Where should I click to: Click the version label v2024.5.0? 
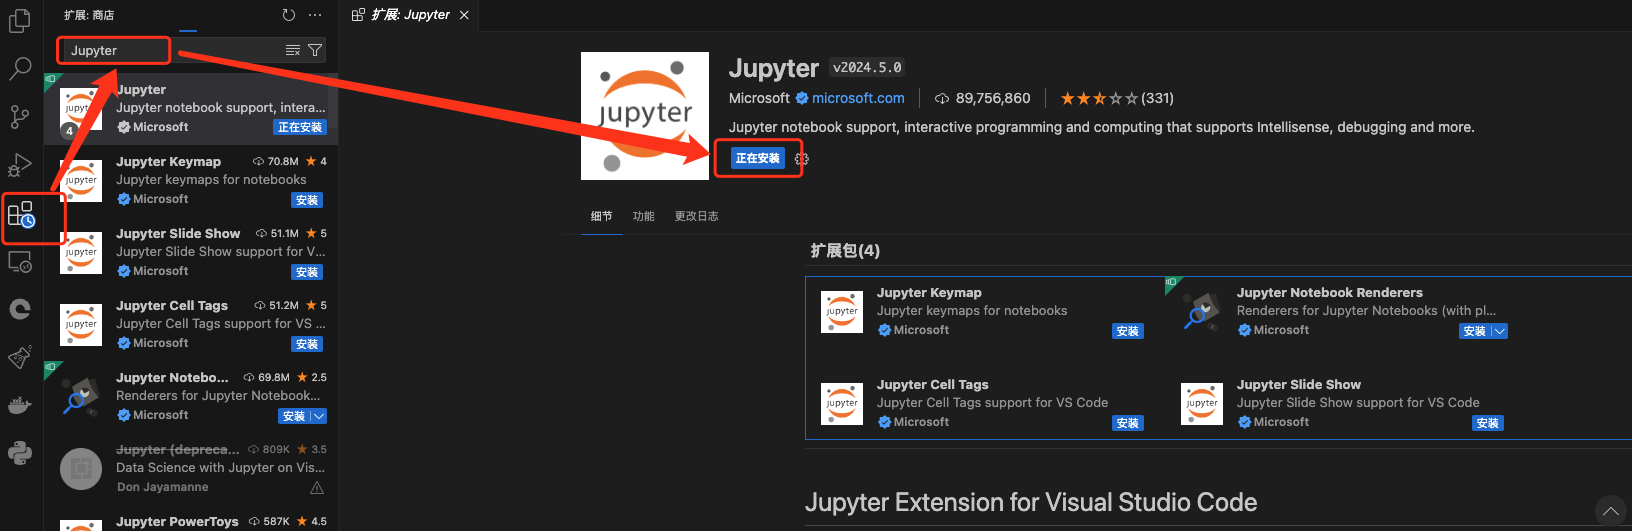coord(867,68)
